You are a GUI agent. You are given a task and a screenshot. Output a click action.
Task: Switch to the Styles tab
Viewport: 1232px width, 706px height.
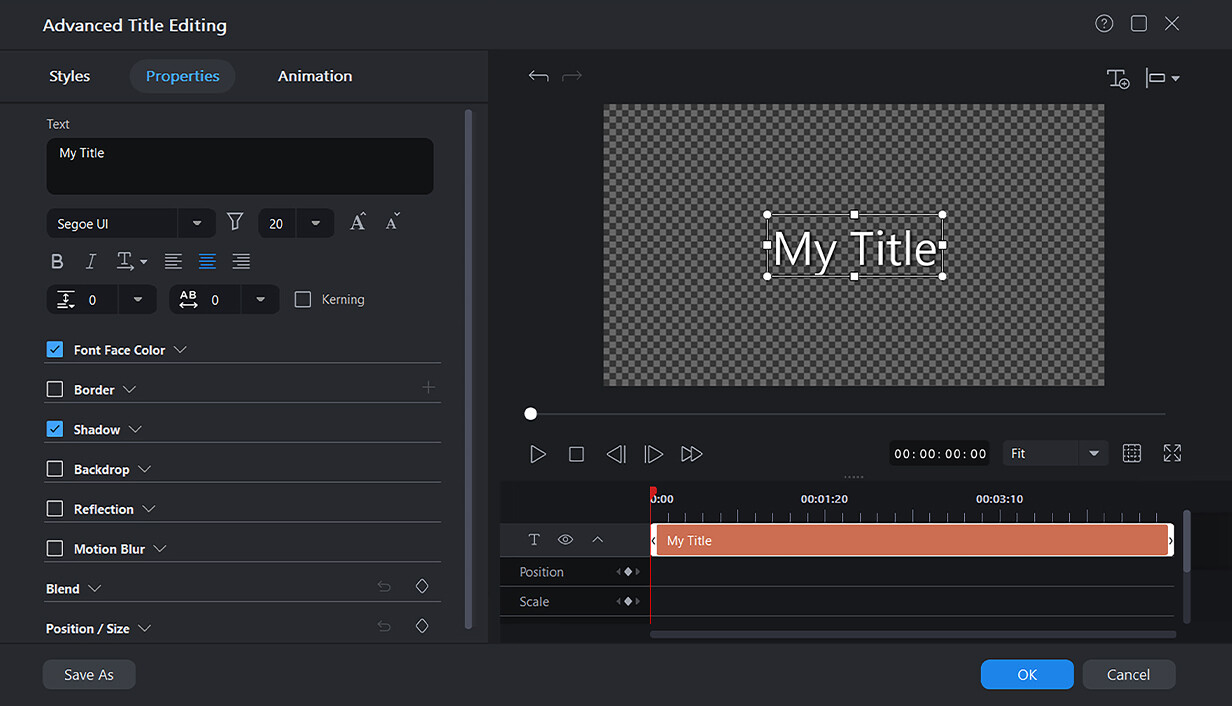pos(69,75)
